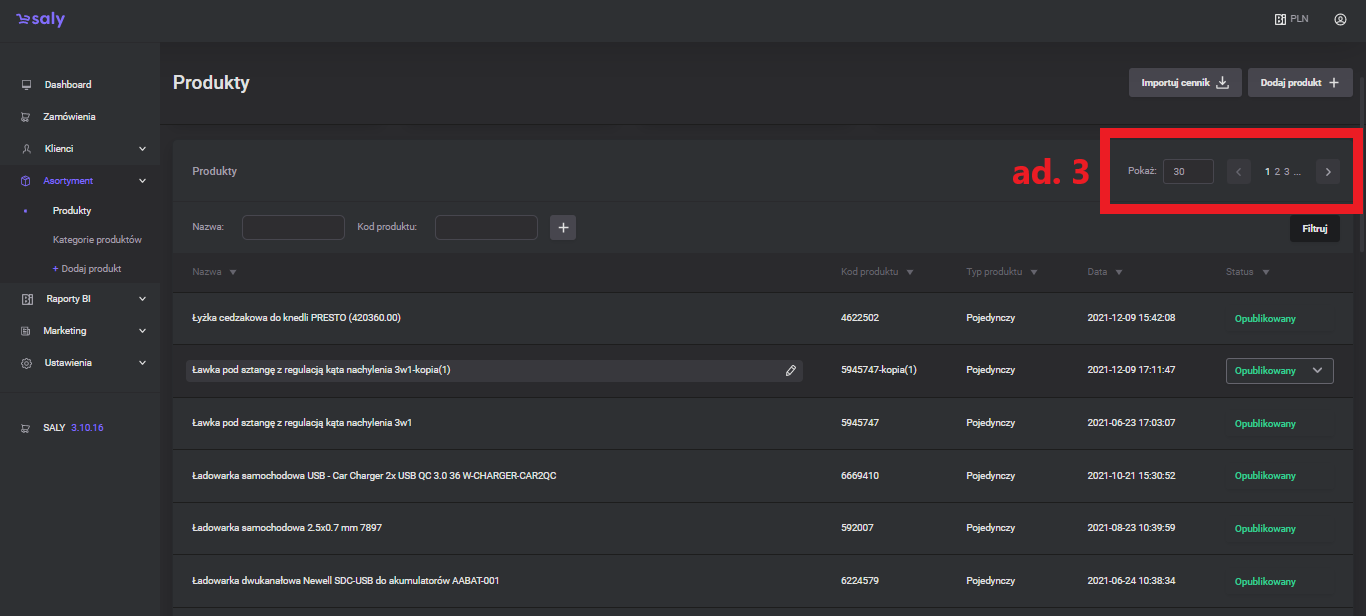Click the pencil edit icon in product row
The width and height of the screenshot is (1366, 616).
791,370
